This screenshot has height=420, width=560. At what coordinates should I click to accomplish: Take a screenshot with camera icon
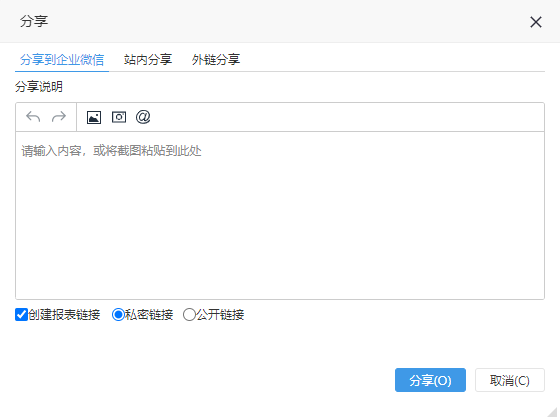tap(119, 117)
